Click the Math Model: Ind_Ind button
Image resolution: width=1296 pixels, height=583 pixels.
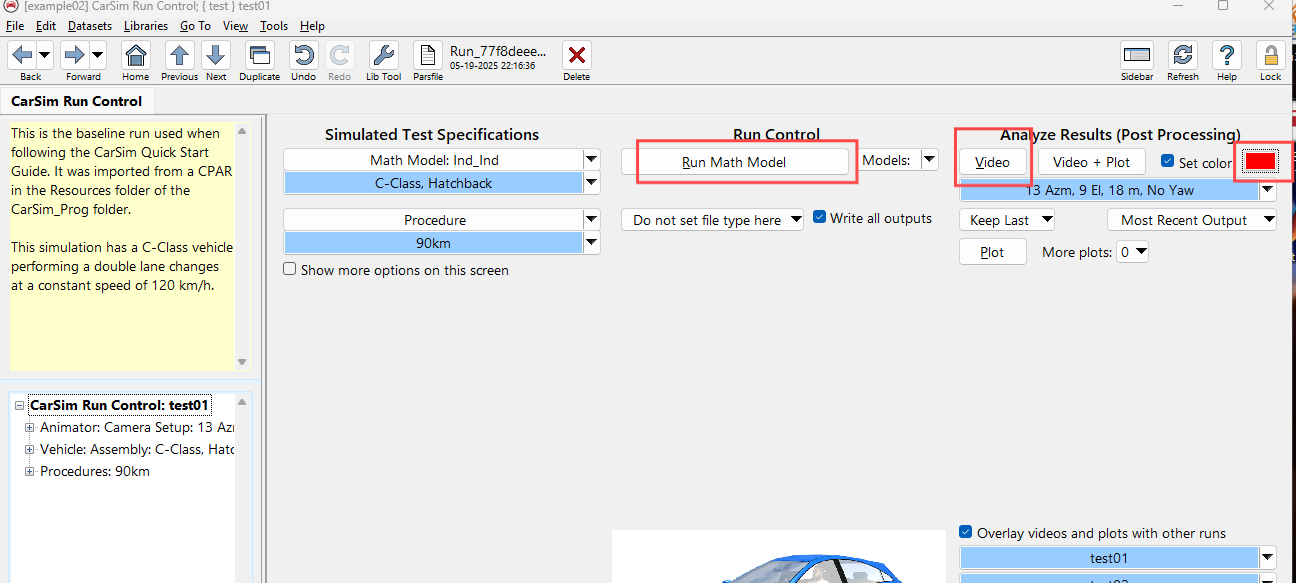[434, 160]
